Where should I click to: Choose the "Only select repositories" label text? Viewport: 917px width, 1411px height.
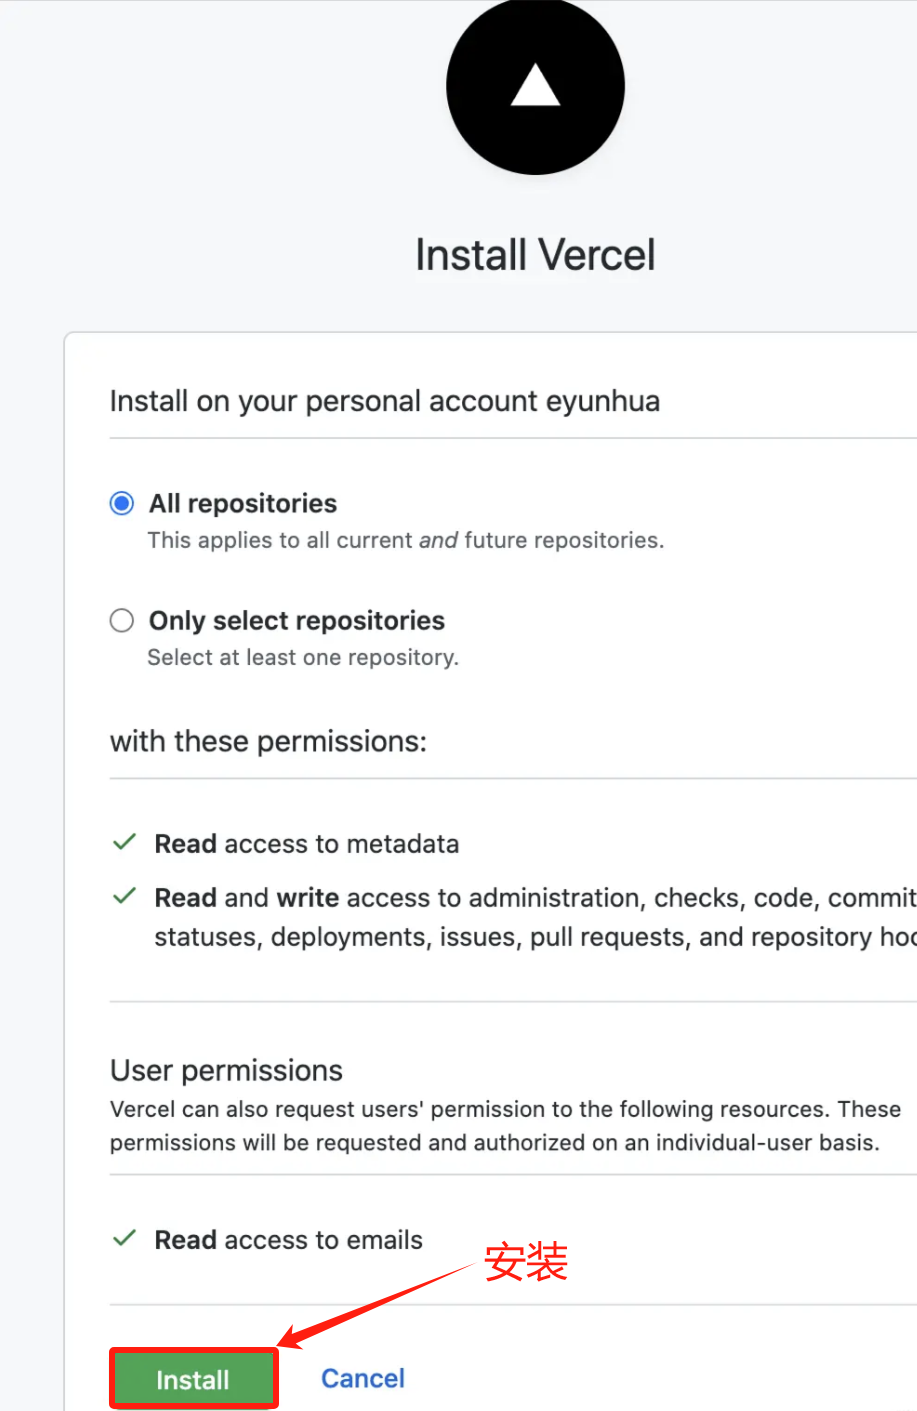[297, 621]
